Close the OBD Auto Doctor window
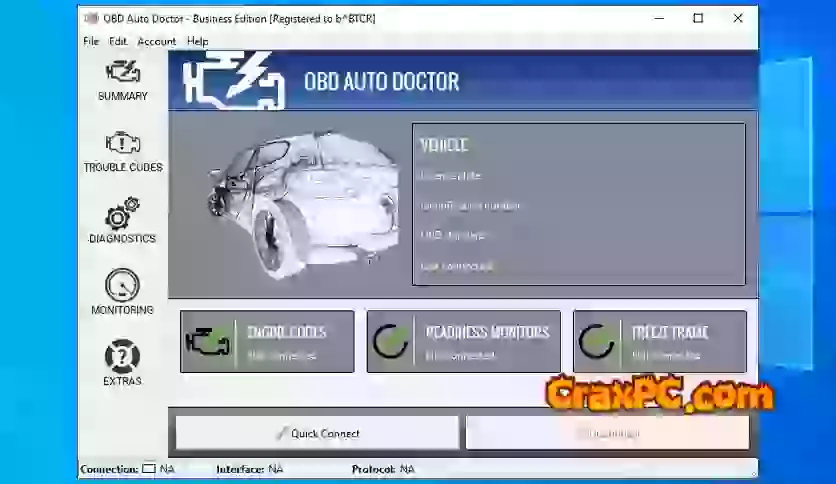Image resolution: width=836 pixels, height=484 pixels. [738, 18]
